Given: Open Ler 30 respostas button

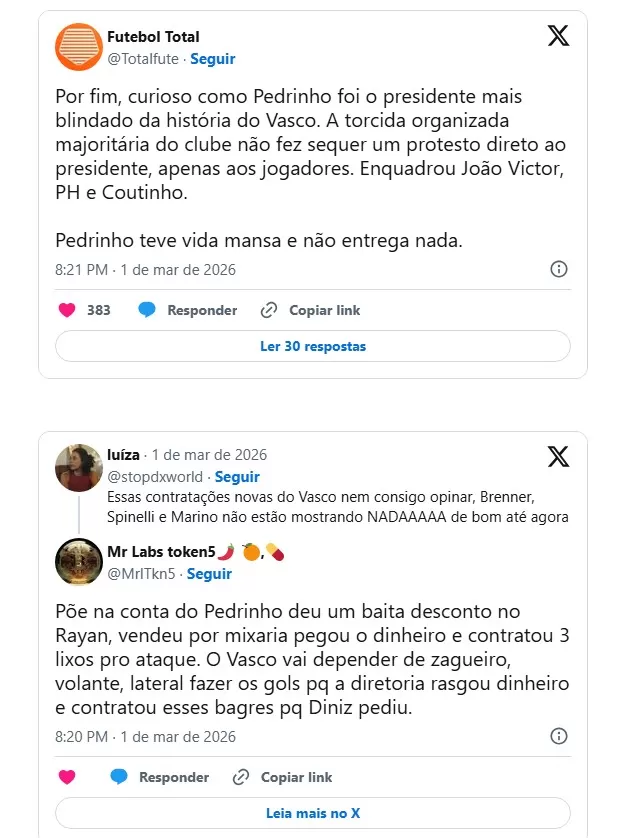Looking at the screenshot, I should (x=312, y=346).
